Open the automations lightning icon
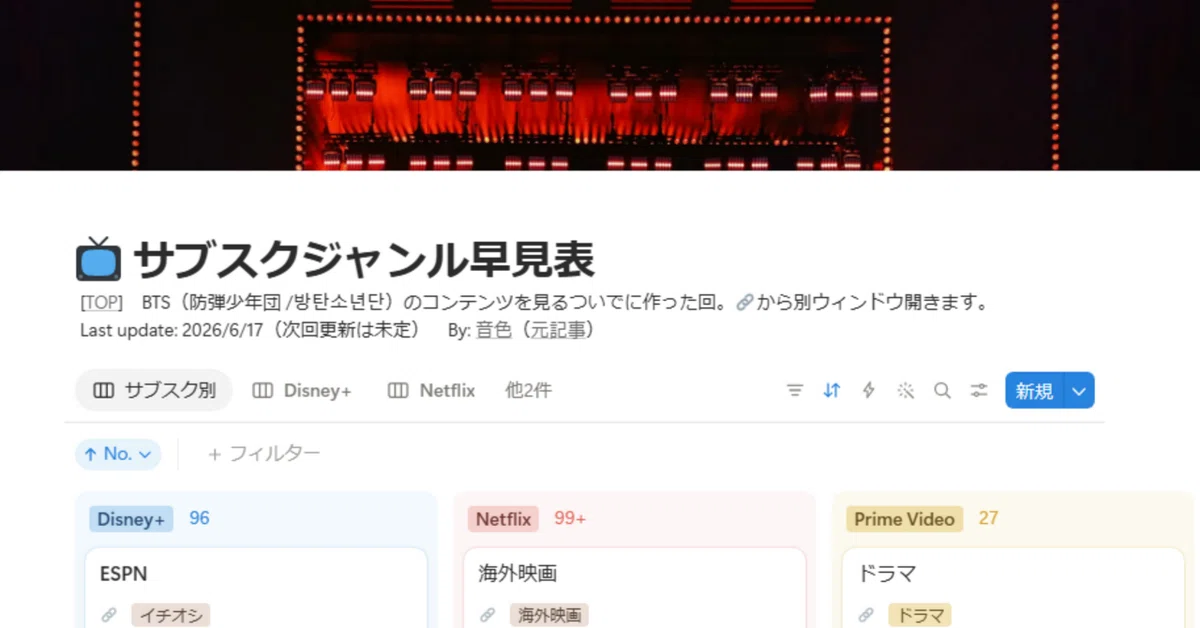The image size is (1200, 628). 869,391
